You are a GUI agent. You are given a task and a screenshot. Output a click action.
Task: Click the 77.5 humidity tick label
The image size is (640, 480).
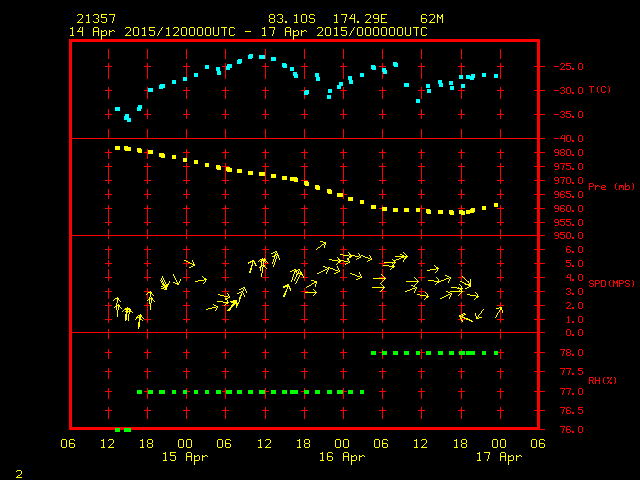point(571,372)
